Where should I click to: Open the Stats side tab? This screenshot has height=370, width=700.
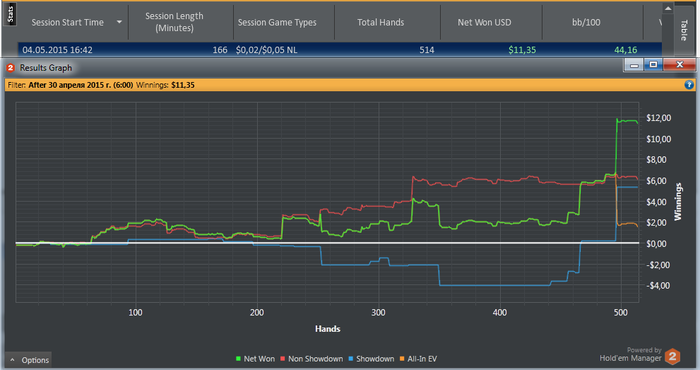[x=10, y=13]
